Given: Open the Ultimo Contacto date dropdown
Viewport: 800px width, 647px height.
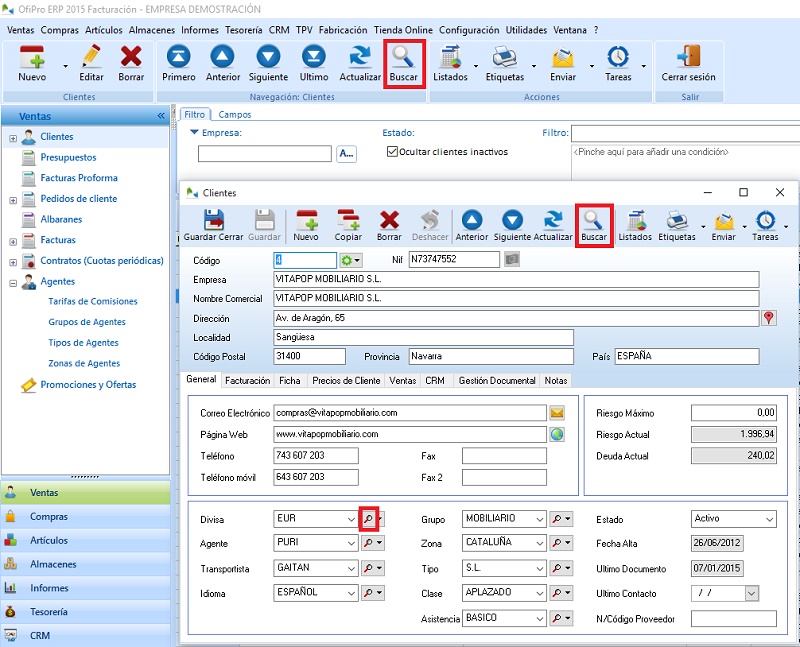Looking at the screenshot, I should tap(751, 594).
